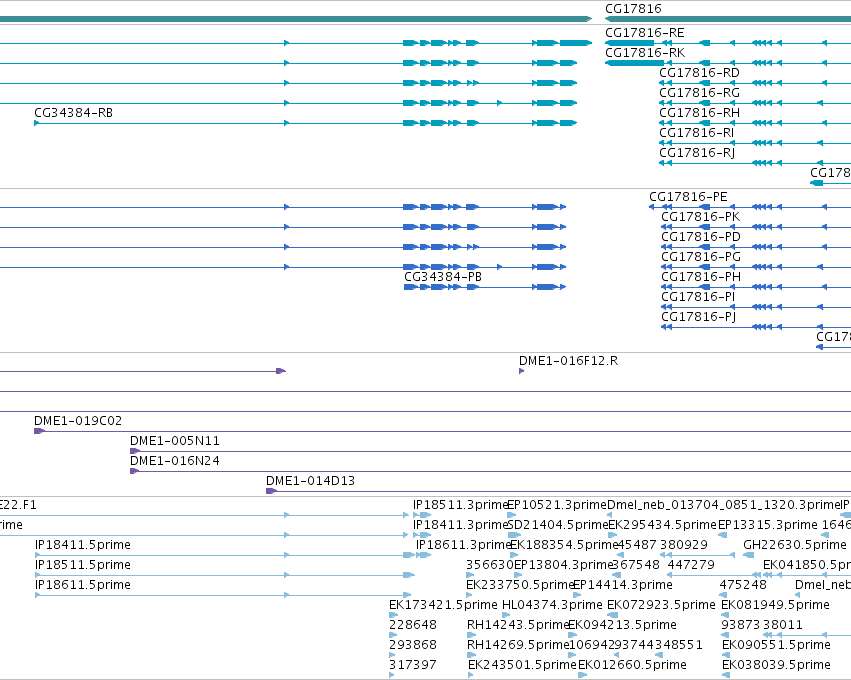Image resolution: width=851 pixels, height=680 pixels.
Task: Click the feature labeled 293868
Action: [x=412, y=646]
